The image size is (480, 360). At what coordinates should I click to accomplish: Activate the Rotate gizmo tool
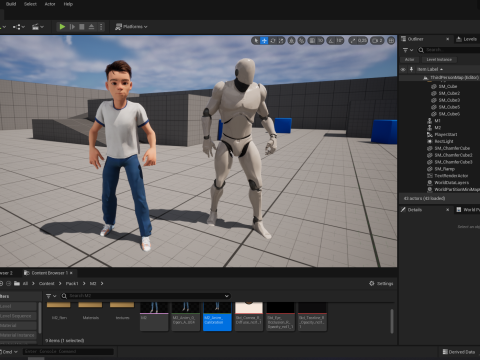pos(273,41)
